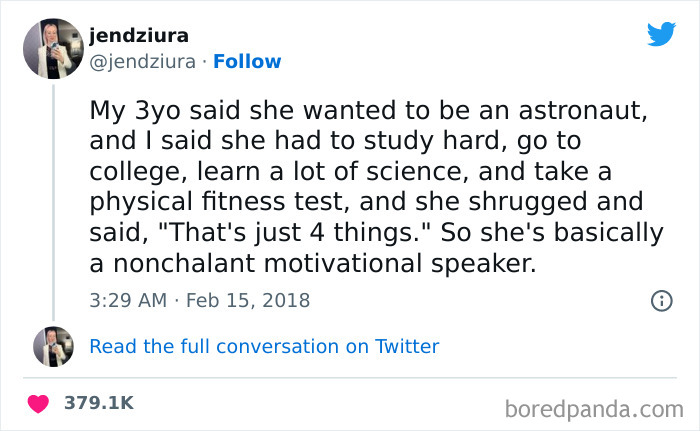Click the small avatar beside the conversation link
The width and height of the screenshot is (700, 431).
(x=51, y=347)
